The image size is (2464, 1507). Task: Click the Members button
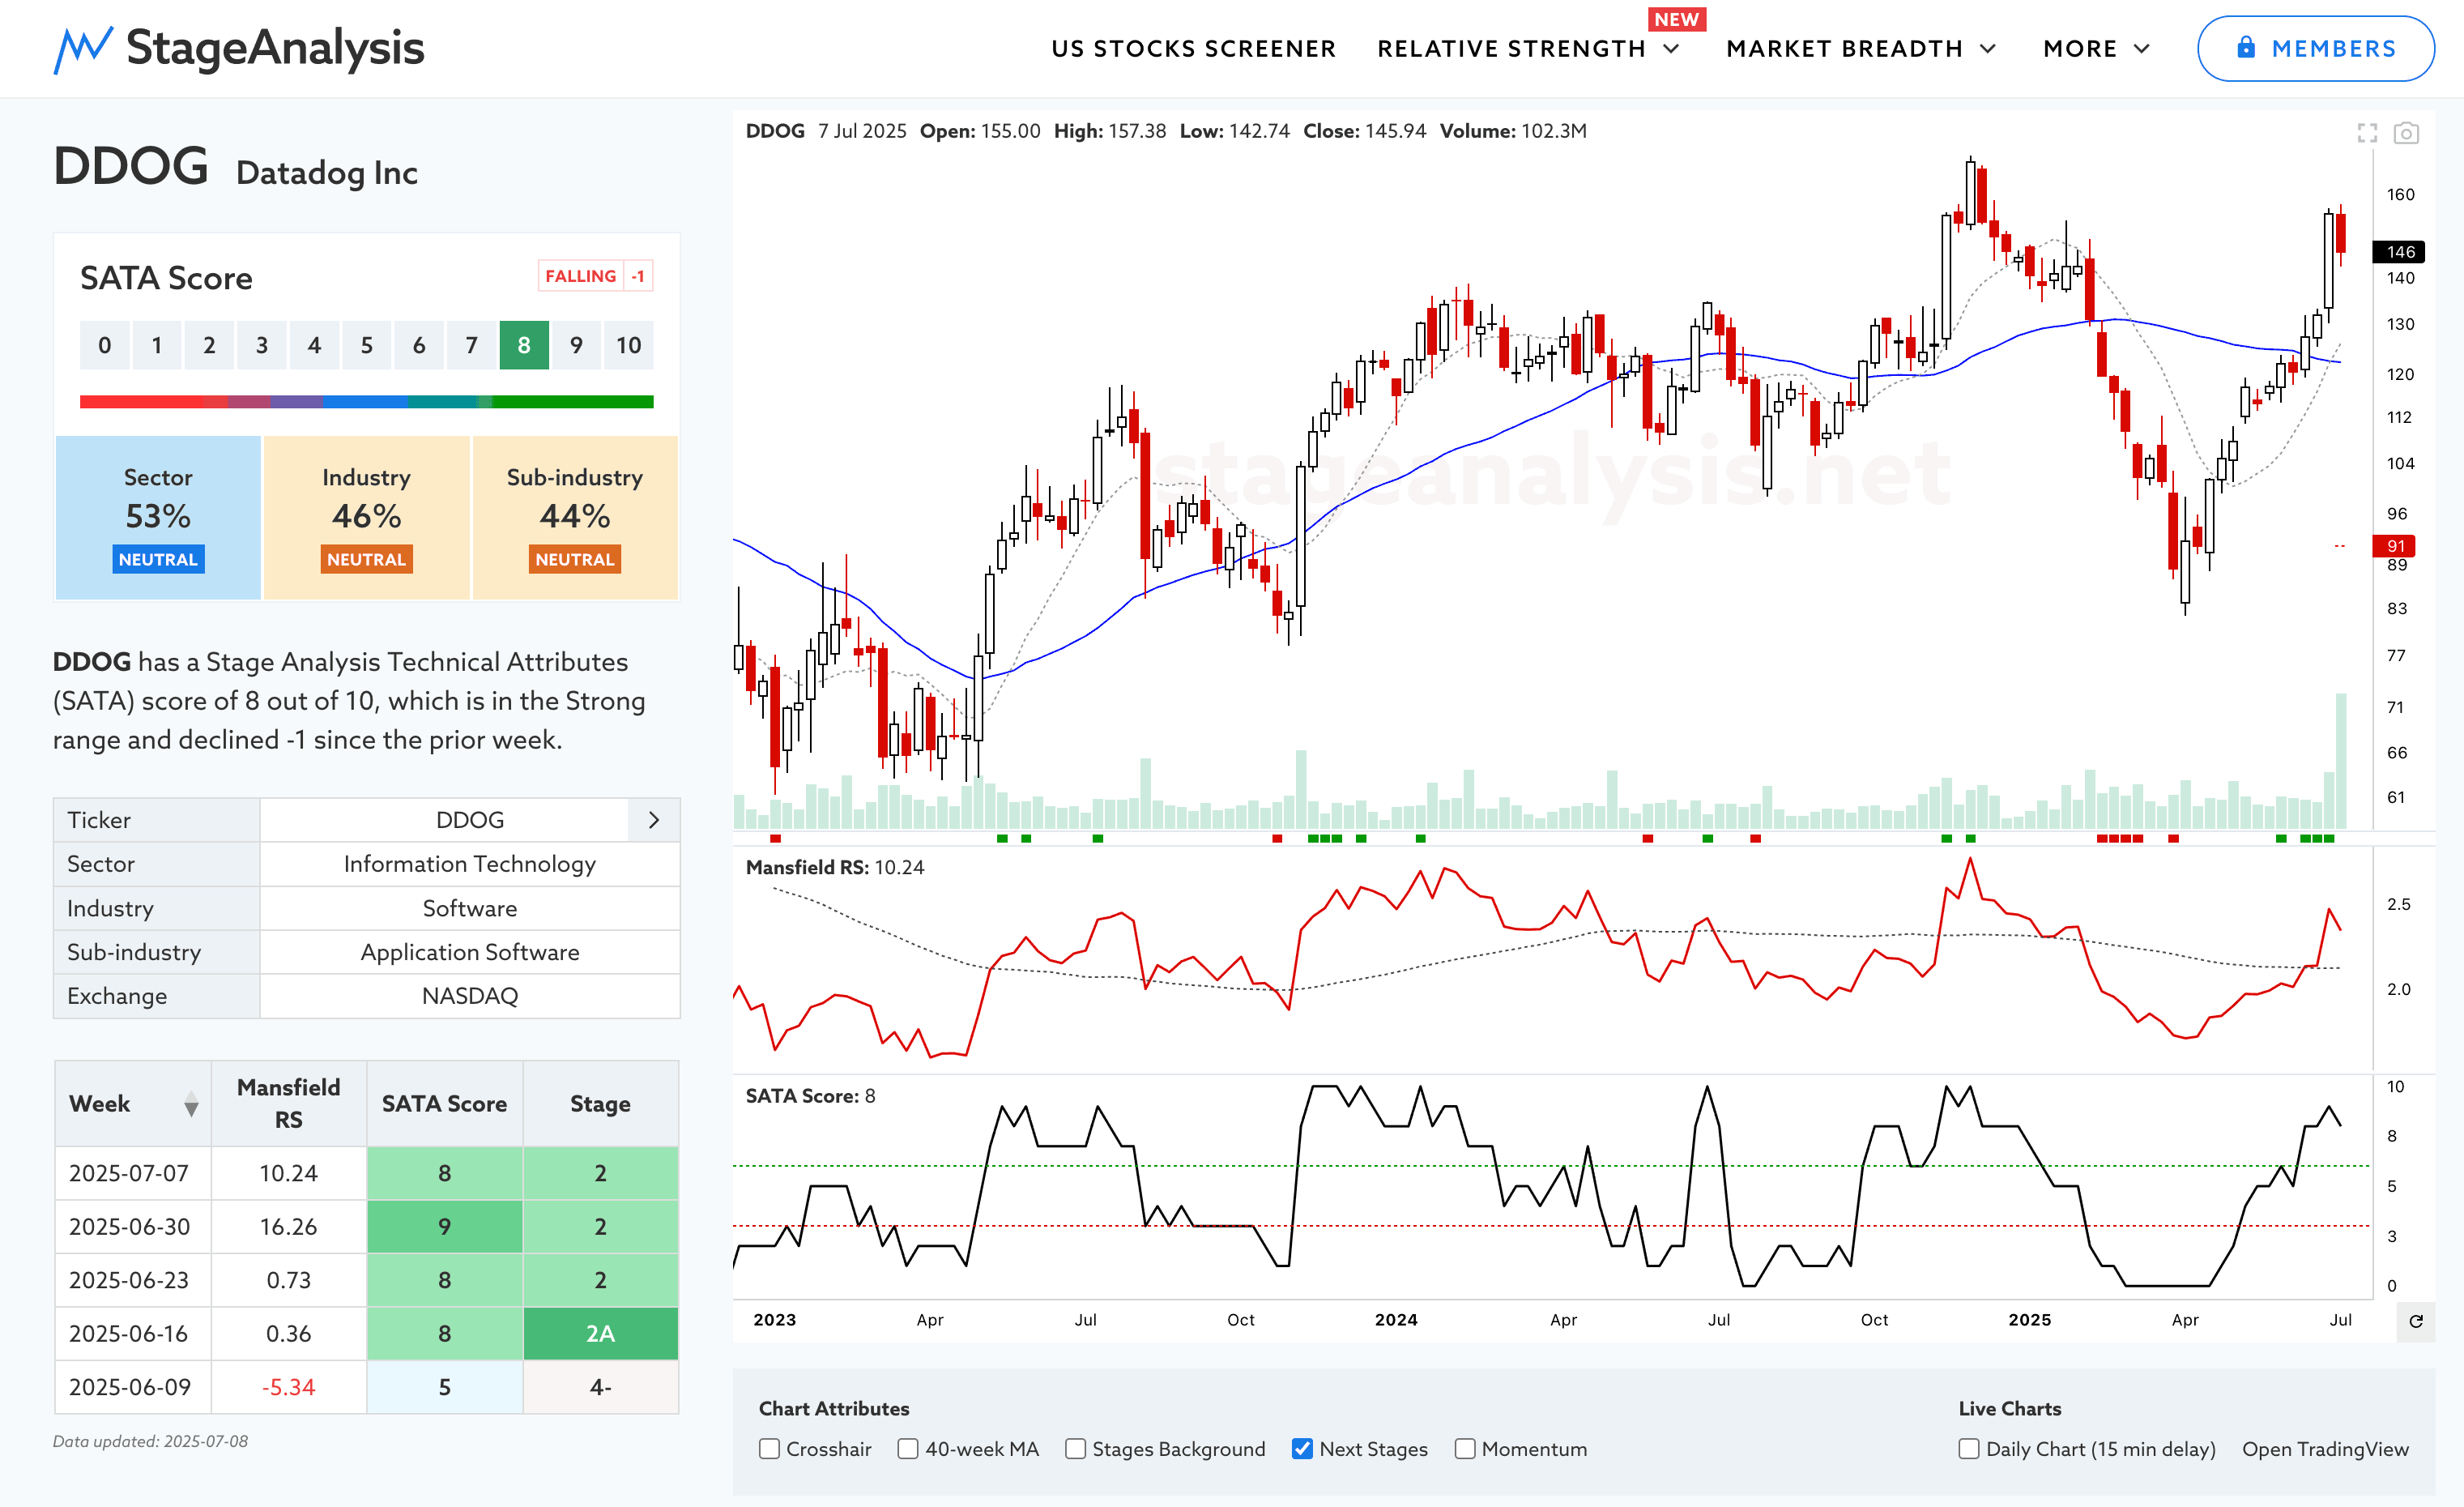[2315, 48]
